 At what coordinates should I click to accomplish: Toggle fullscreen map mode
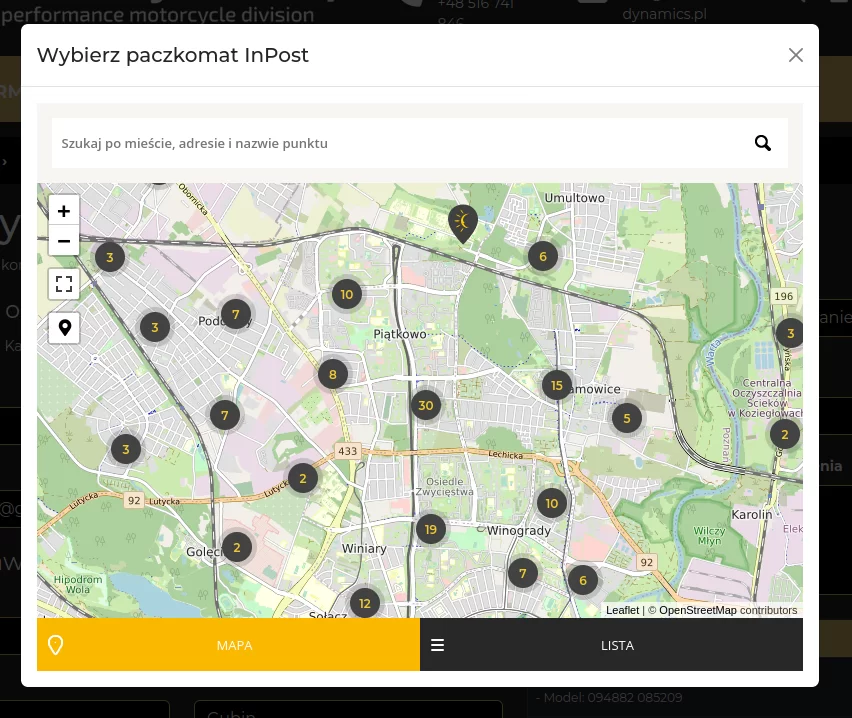(63, 283)
